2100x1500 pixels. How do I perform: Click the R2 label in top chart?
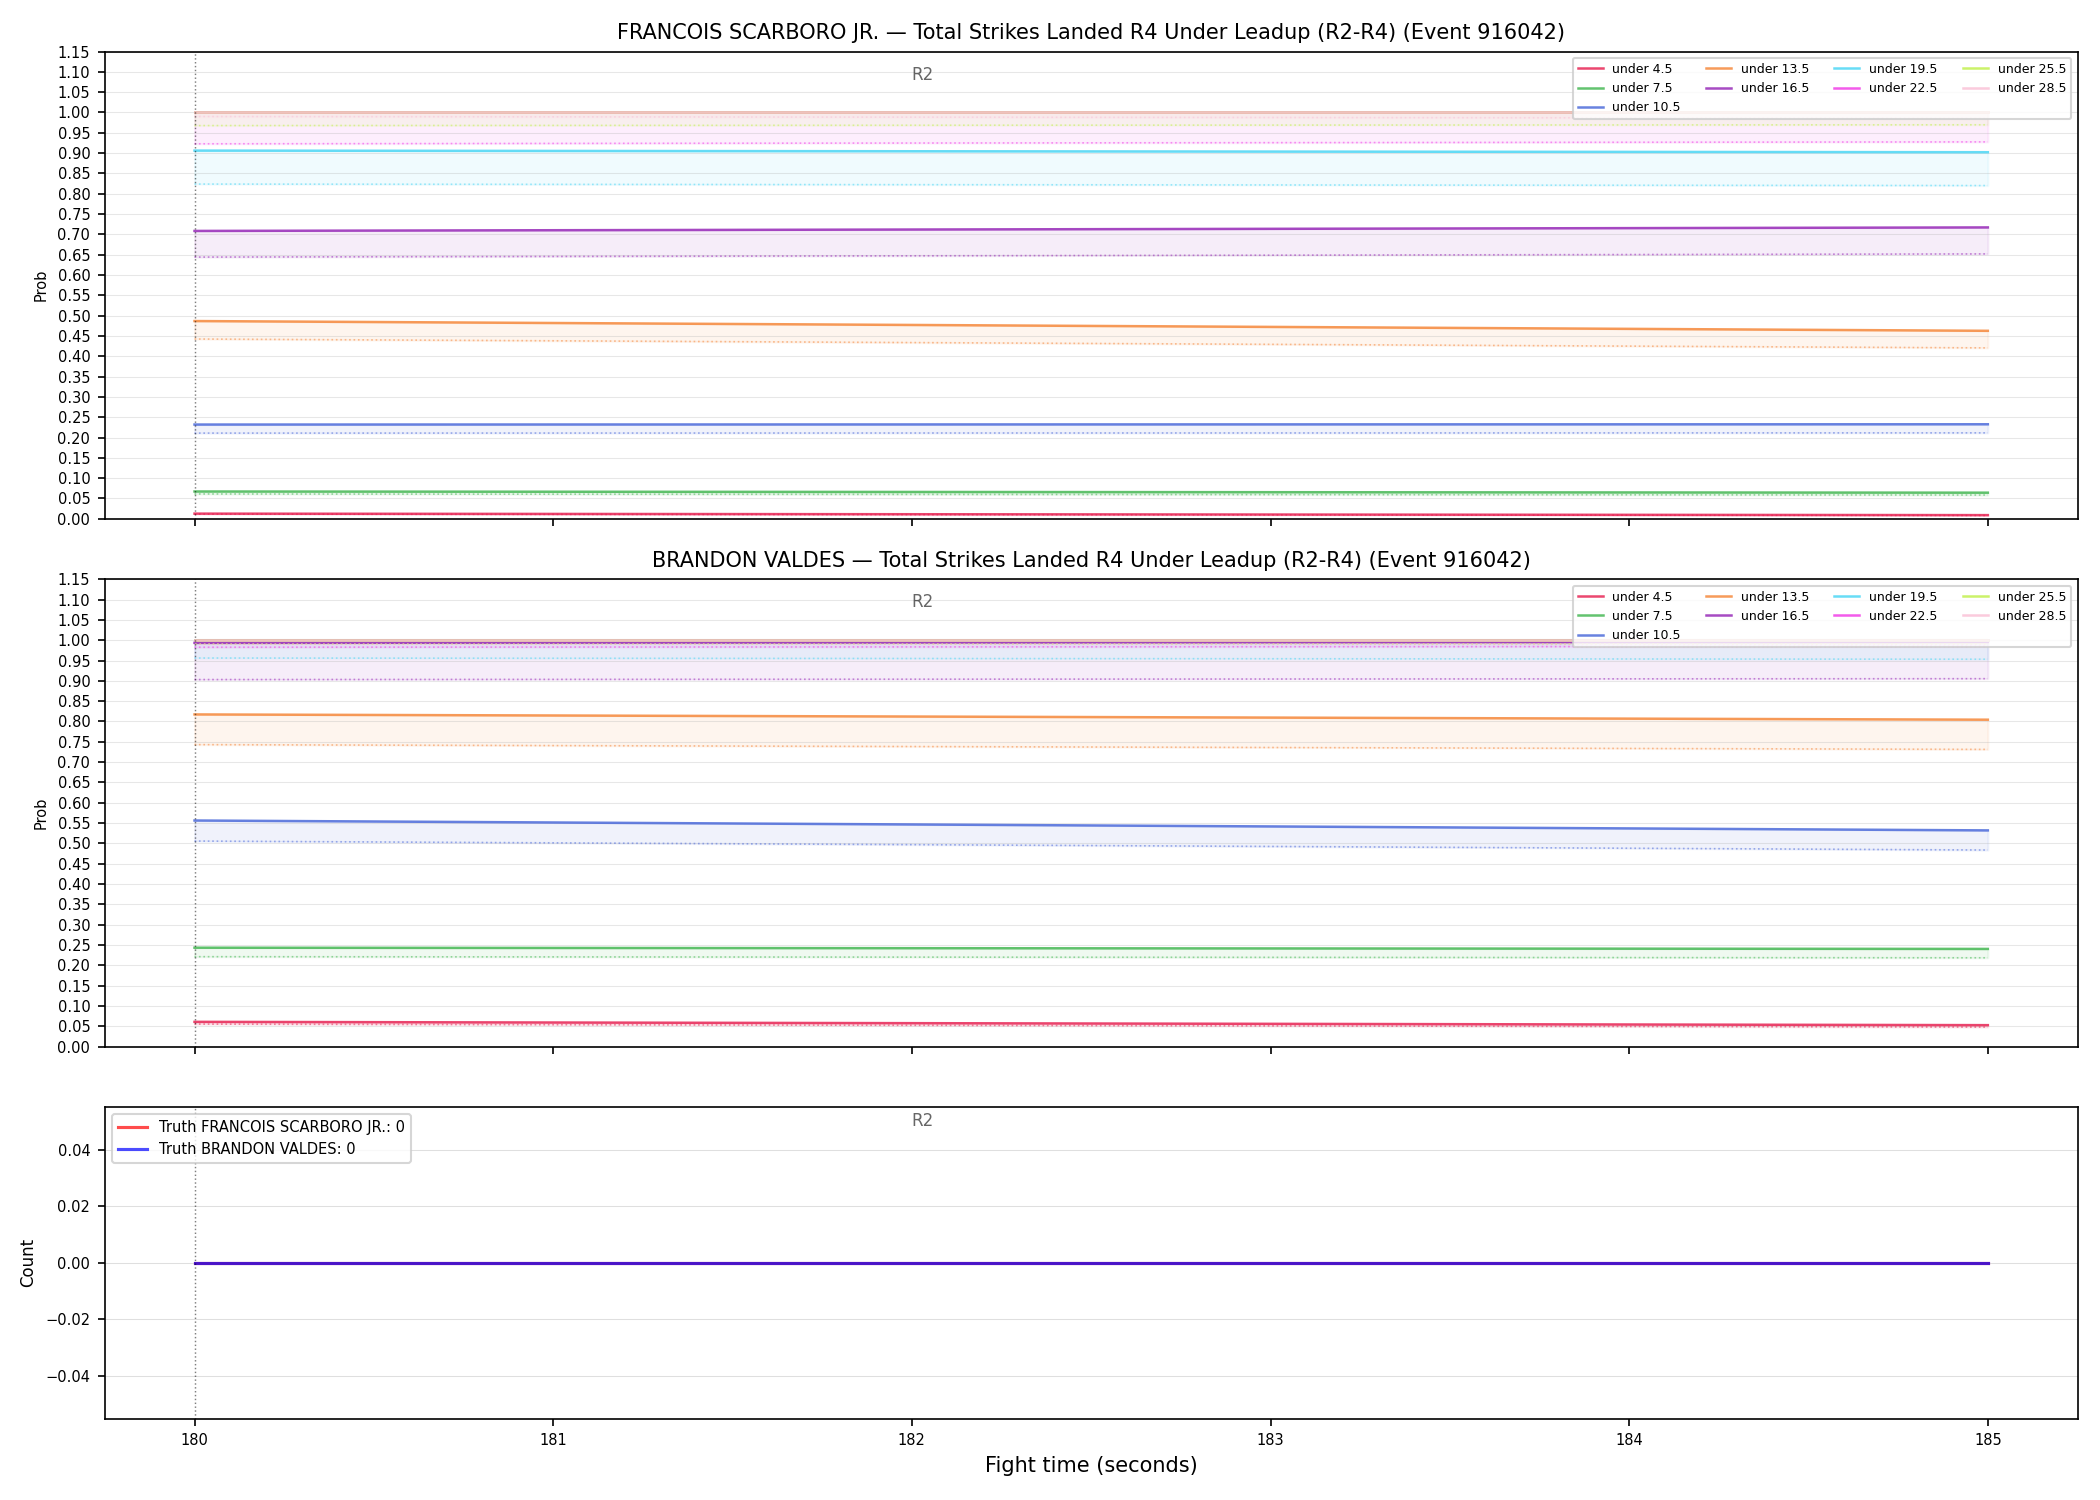point(922,74)
